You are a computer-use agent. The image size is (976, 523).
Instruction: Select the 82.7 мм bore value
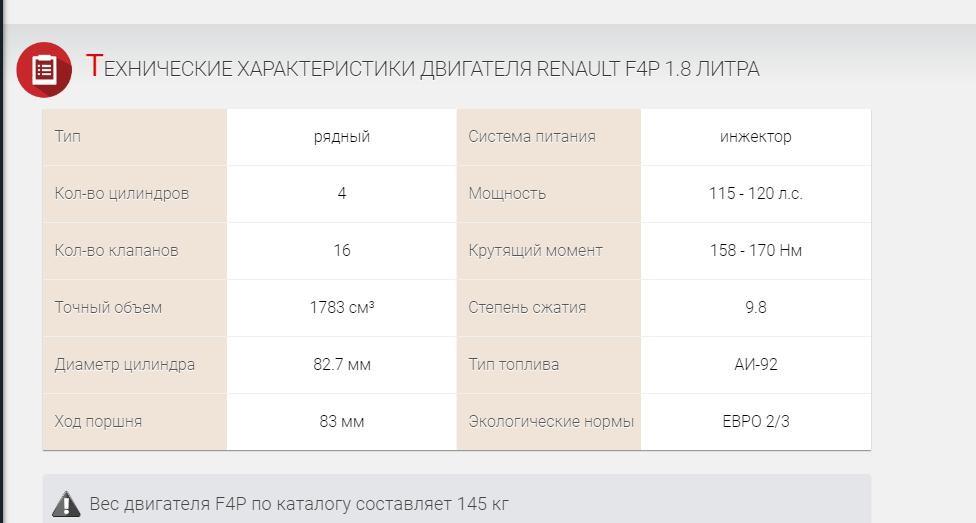pos(342,365)
